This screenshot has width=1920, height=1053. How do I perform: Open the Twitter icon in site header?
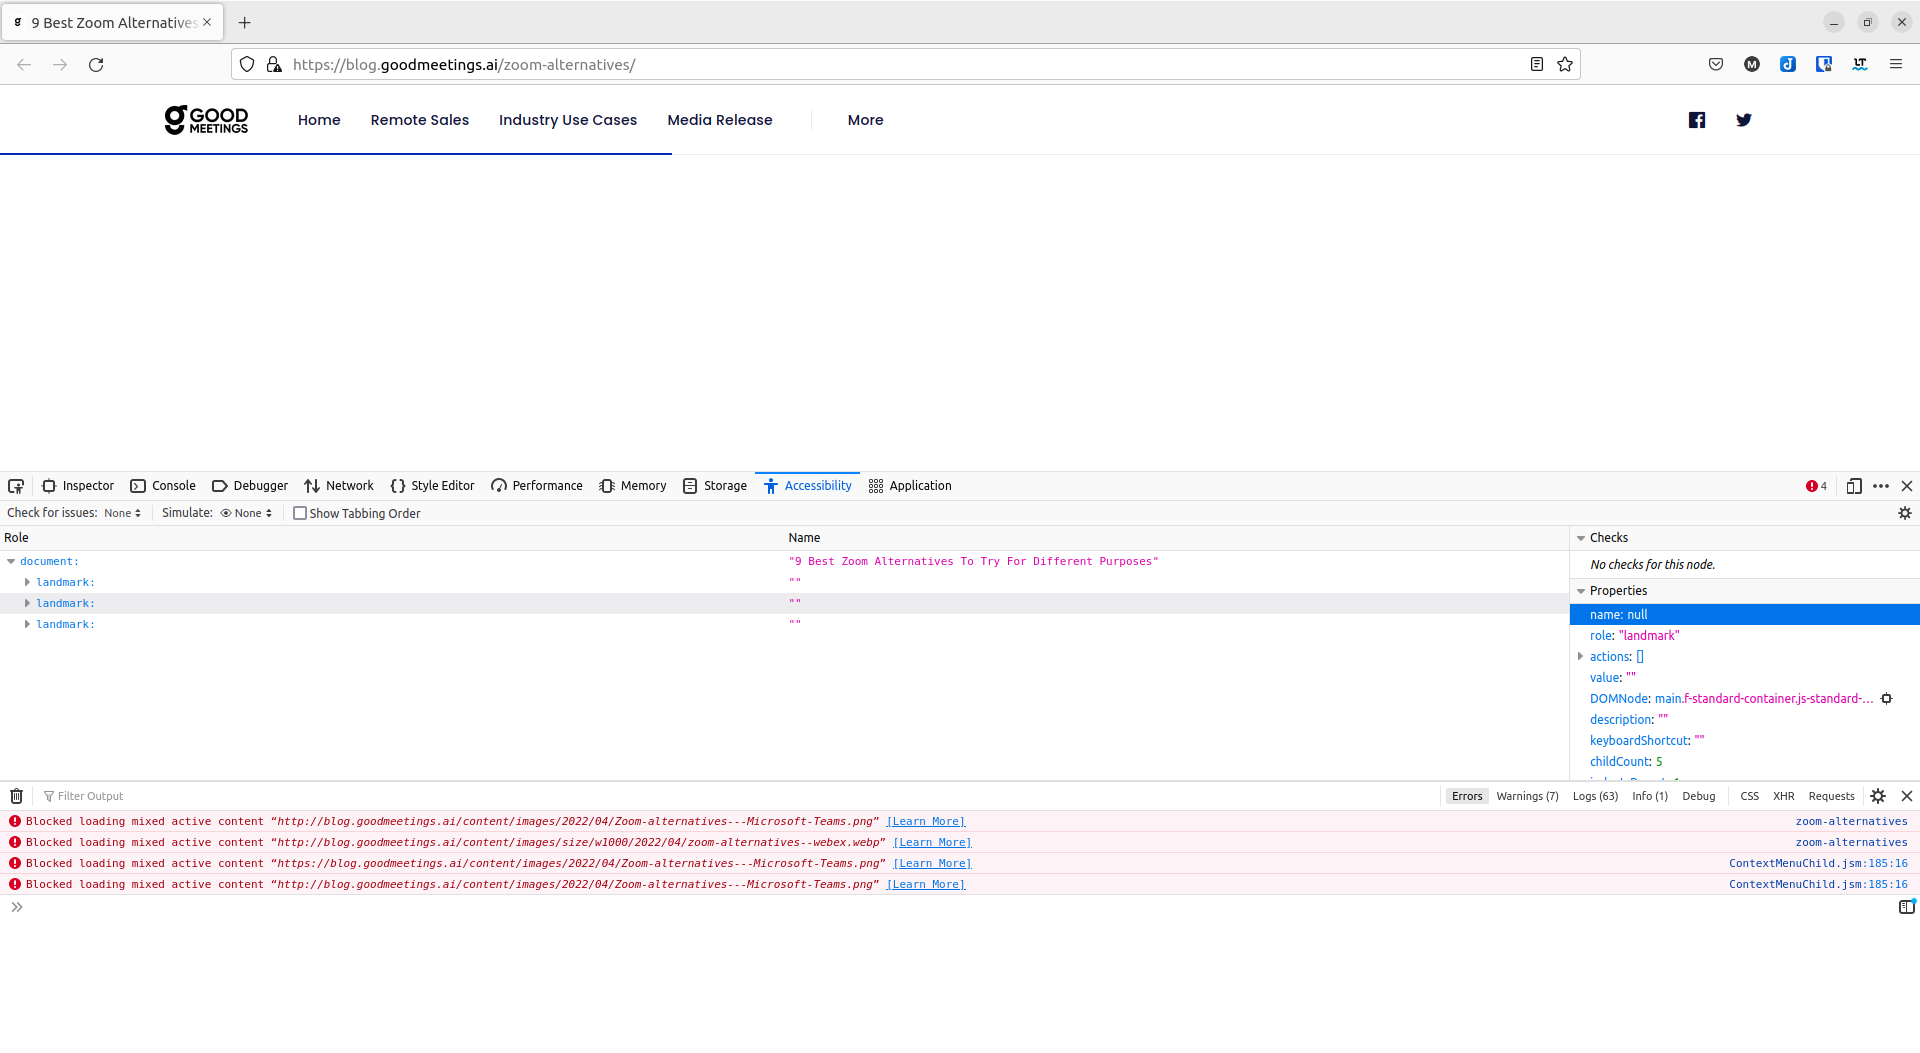coord(1744,120)
